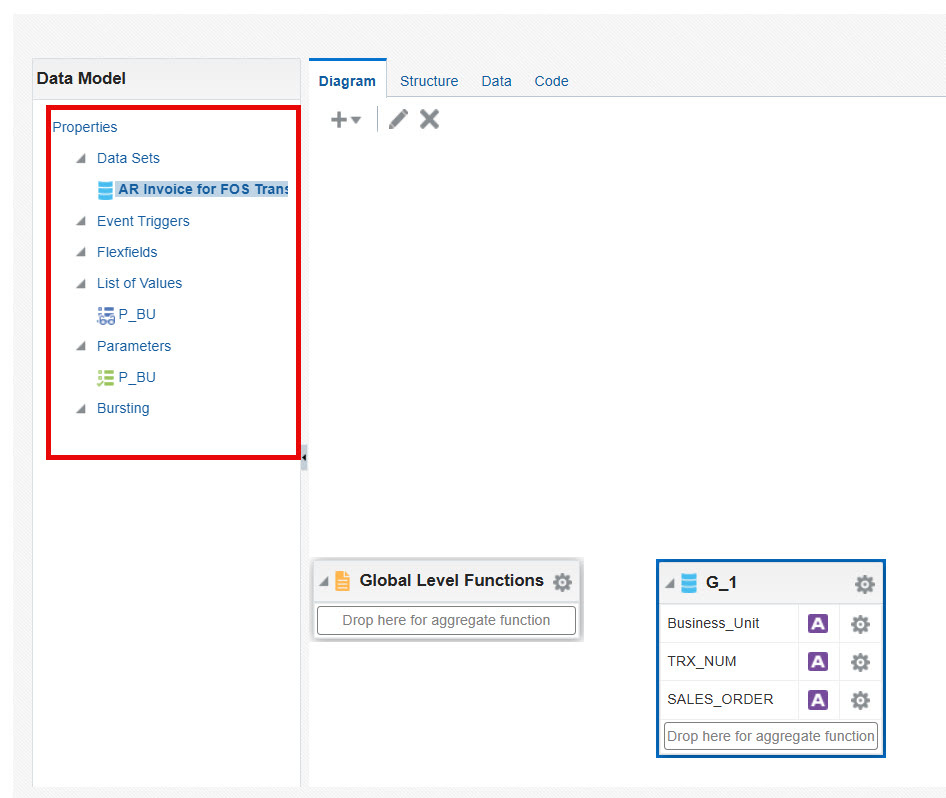The image size is (946, 798).
Task: Open the dropdown arrow beside the plus icon
Action: pos(356,120)
